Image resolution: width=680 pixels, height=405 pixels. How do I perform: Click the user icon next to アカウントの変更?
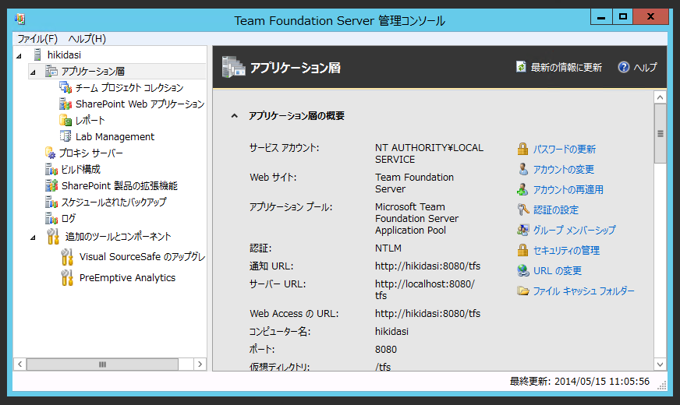coord(523,169)
